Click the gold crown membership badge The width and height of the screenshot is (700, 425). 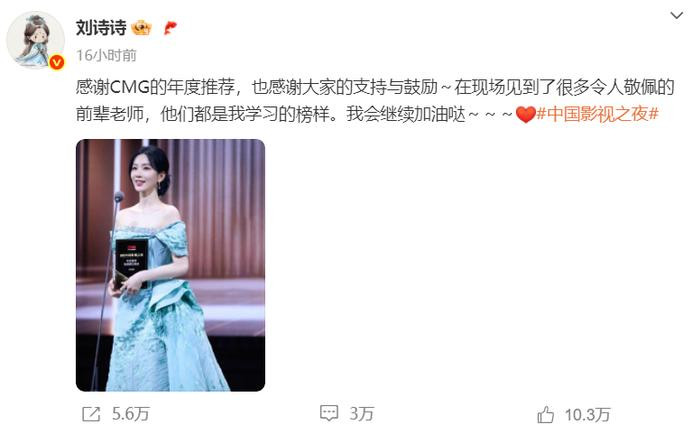click(x=142, y=28)
